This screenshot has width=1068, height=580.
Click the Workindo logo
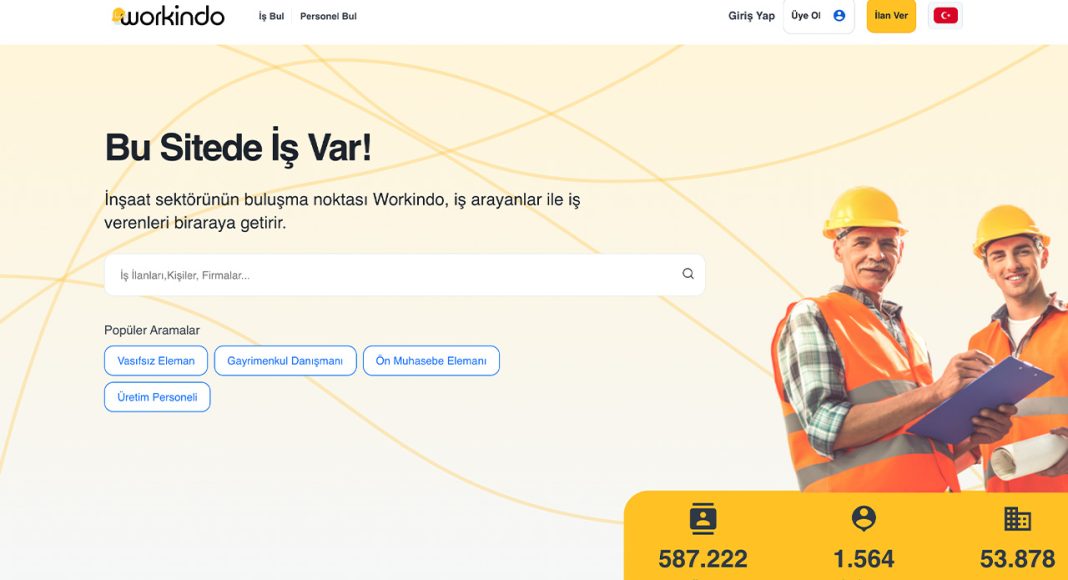tap(168, 16)
